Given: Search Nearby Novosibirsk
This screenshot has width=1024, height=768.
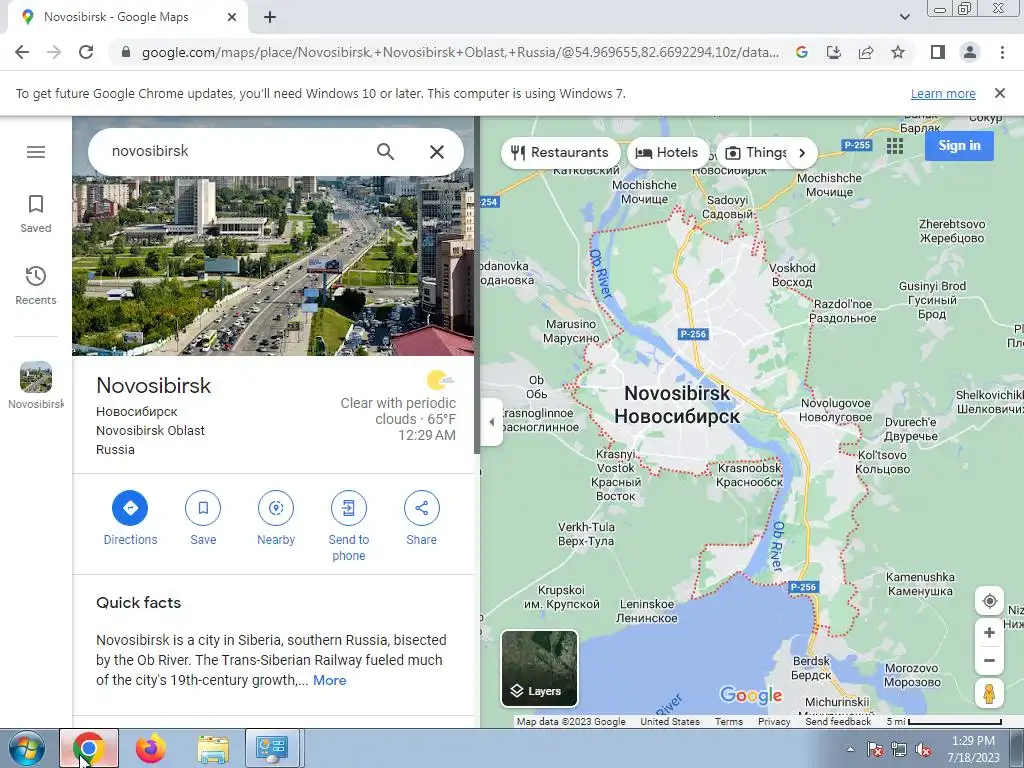Looking at the screenshot, I should point(276,519).
